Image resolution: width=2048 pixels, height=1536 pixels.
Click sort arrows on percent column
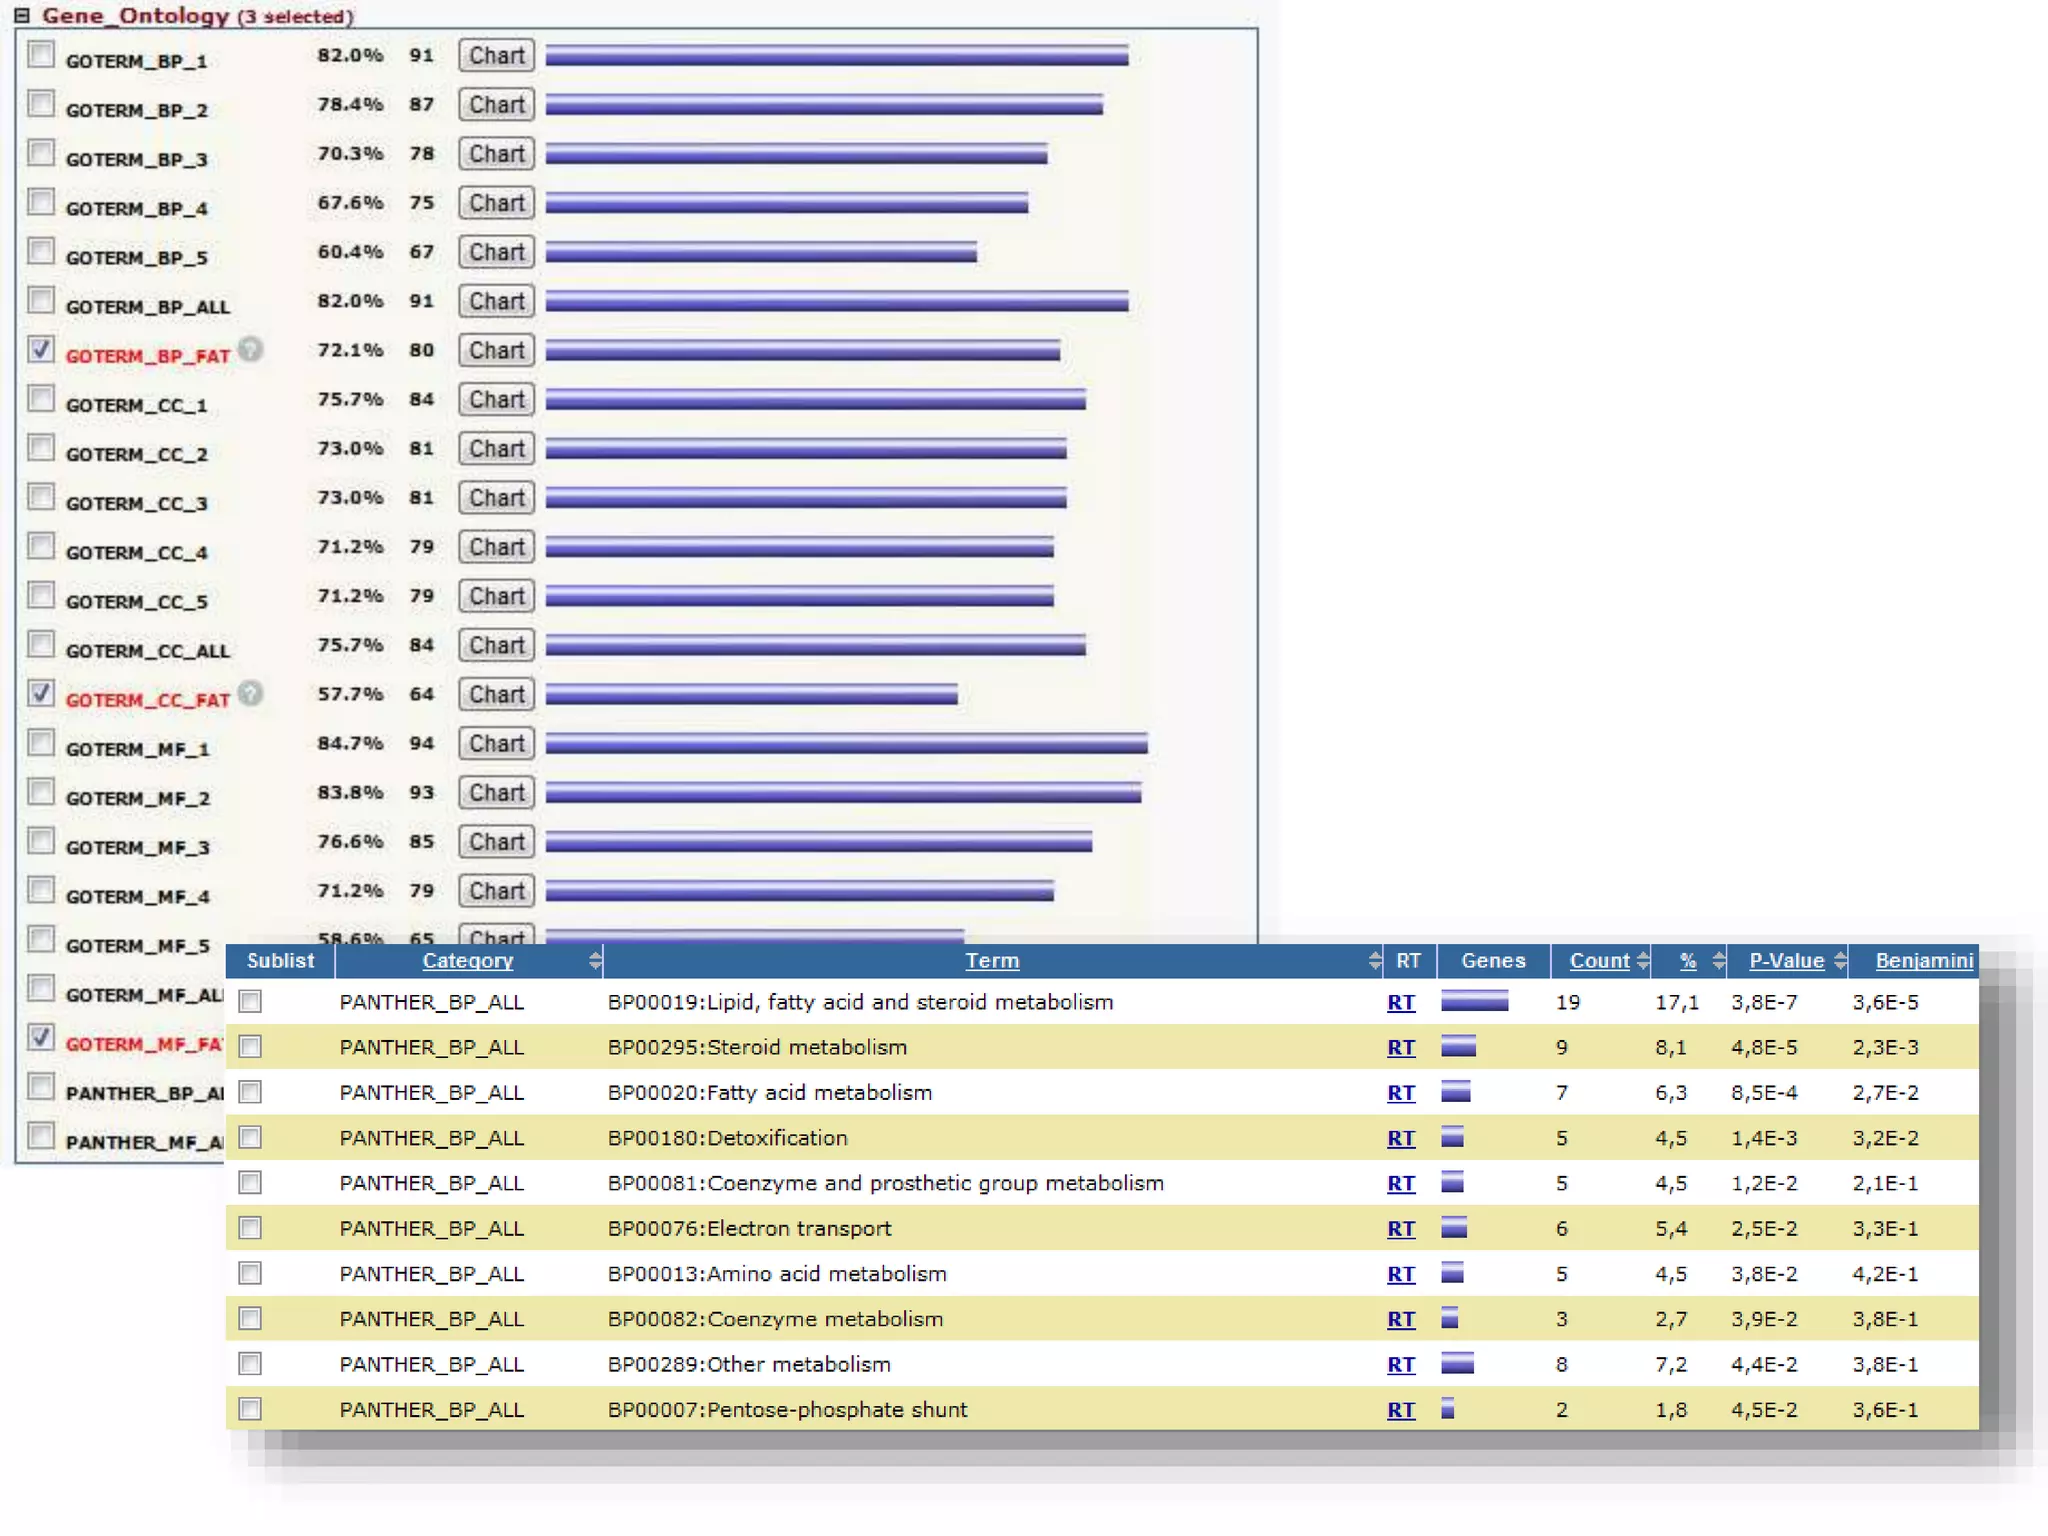tap(1718, 961)
